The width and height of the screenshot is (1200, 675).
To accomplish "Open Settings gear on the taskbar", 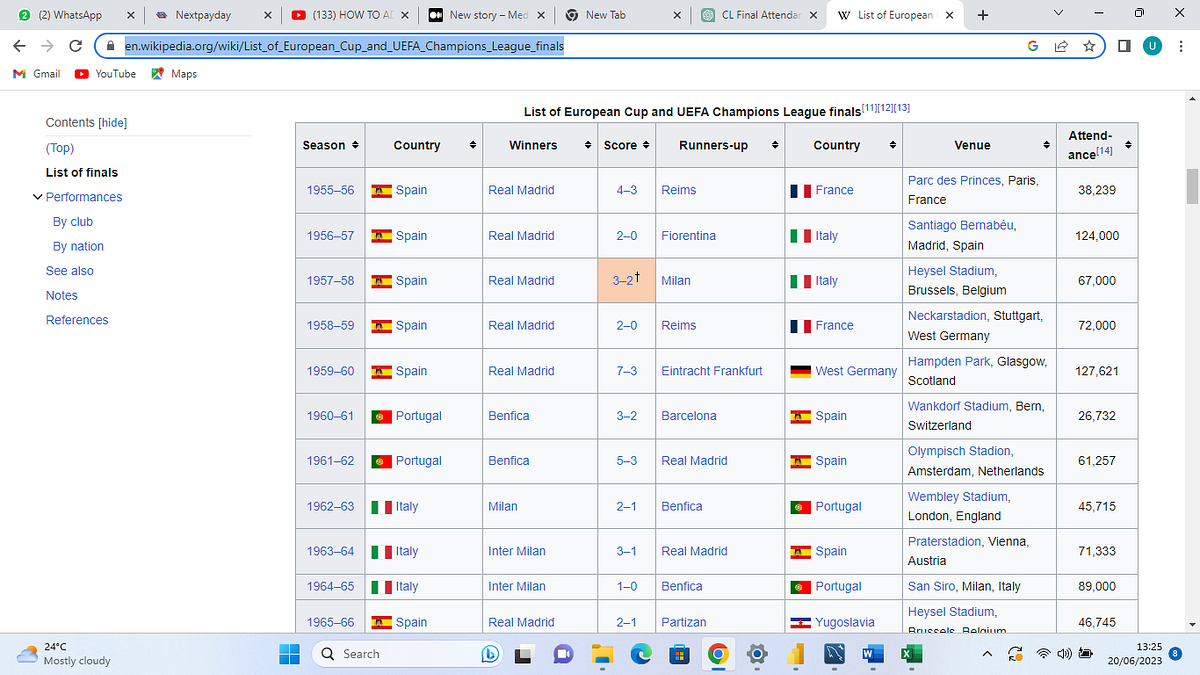I will [x=757, y=654].
